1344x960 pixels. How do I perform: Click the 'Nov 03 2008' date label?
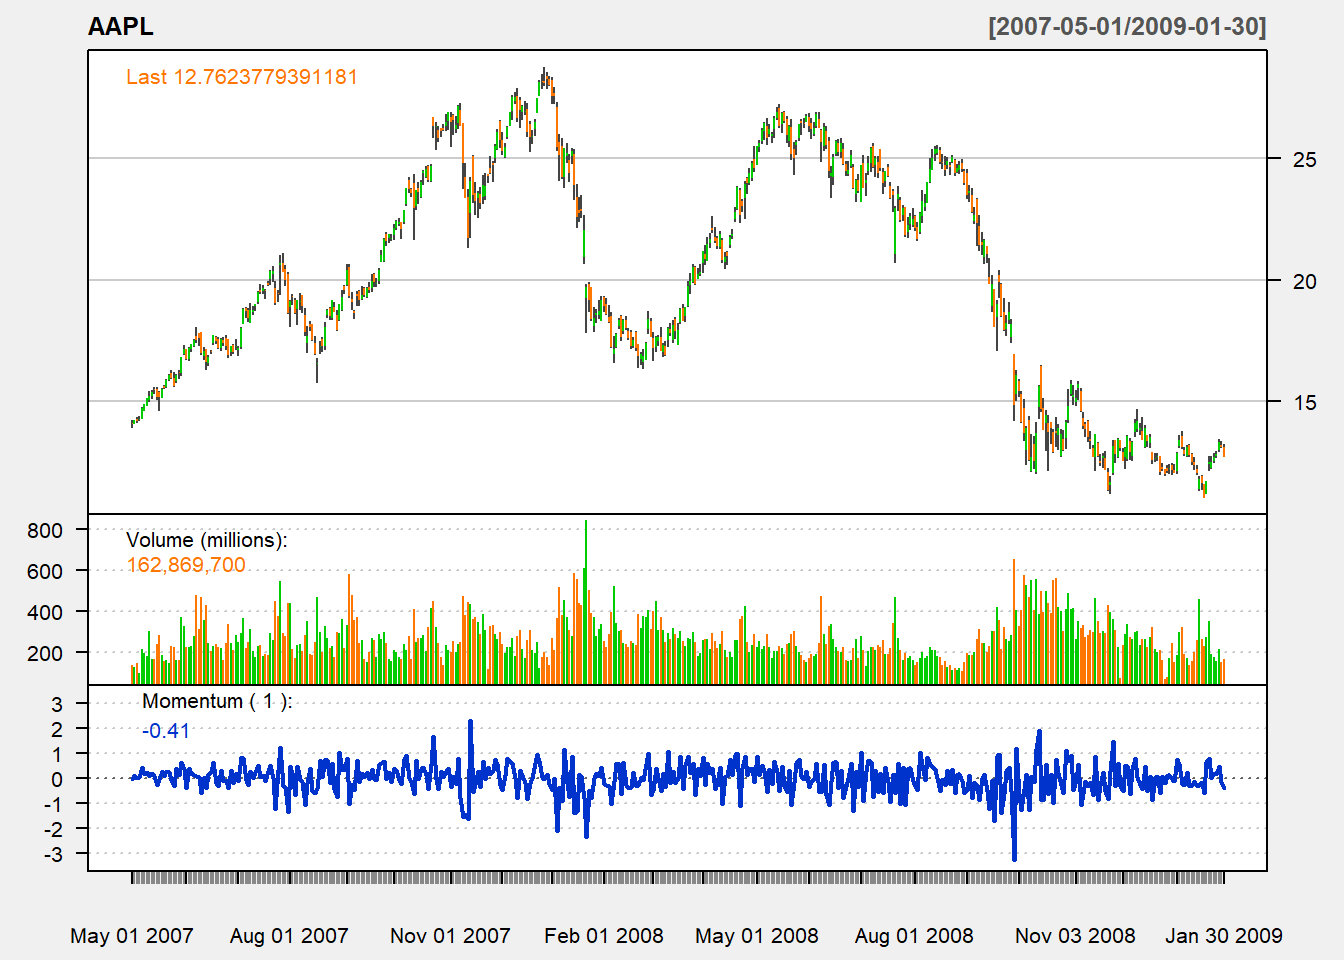point(1075,936)
